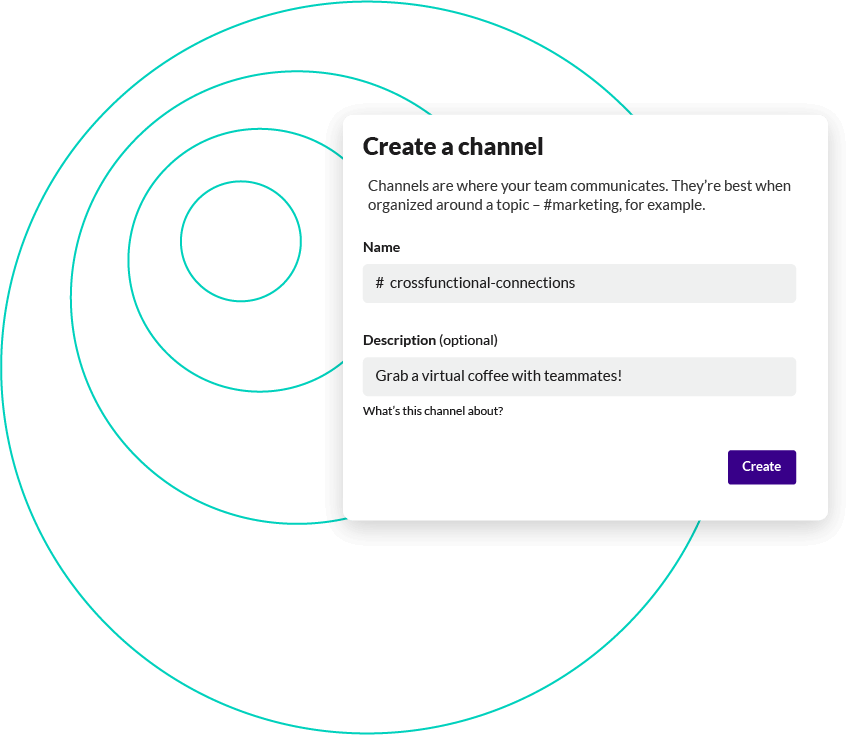
Task: Click 'What's this channel about?' helper text
Action: click(433, 411)
